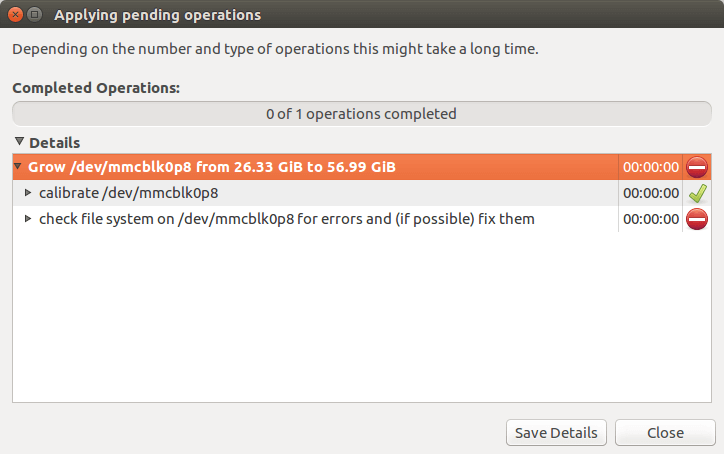Click the elapsed time on the Grow row
The width and height of the screenshot is (724, 454).
pyautogui.click(x=650, y=167)
